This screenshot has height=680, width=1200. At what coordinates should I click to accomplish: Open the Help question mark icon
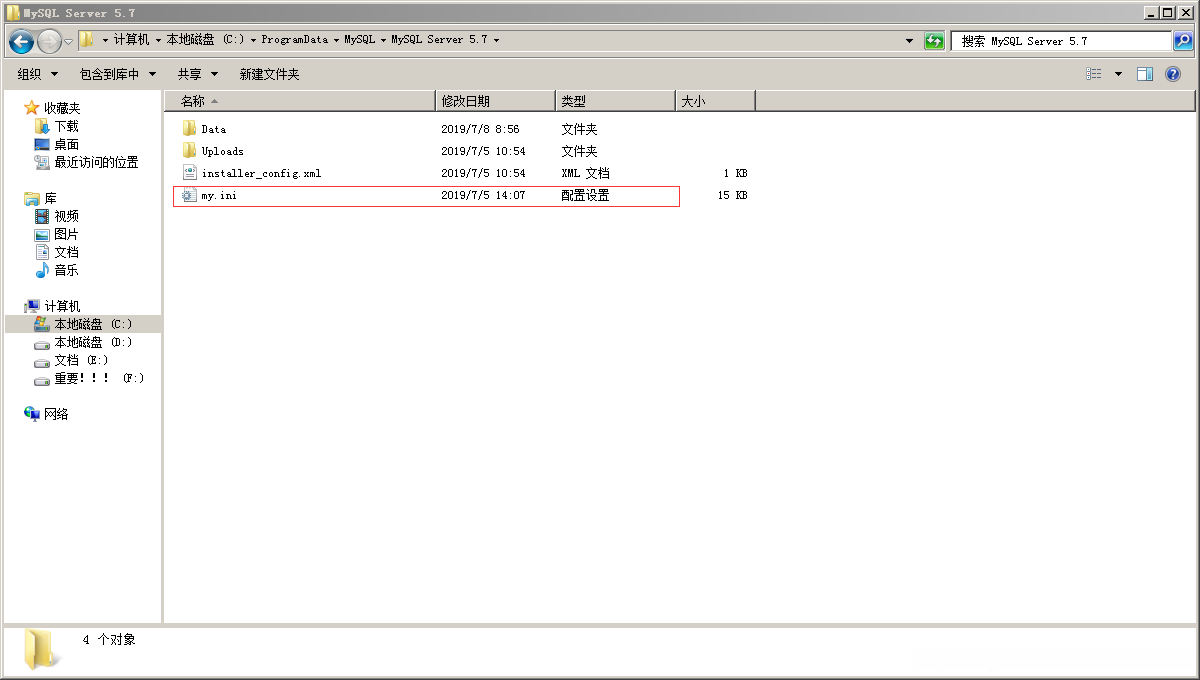point(1173,74)
